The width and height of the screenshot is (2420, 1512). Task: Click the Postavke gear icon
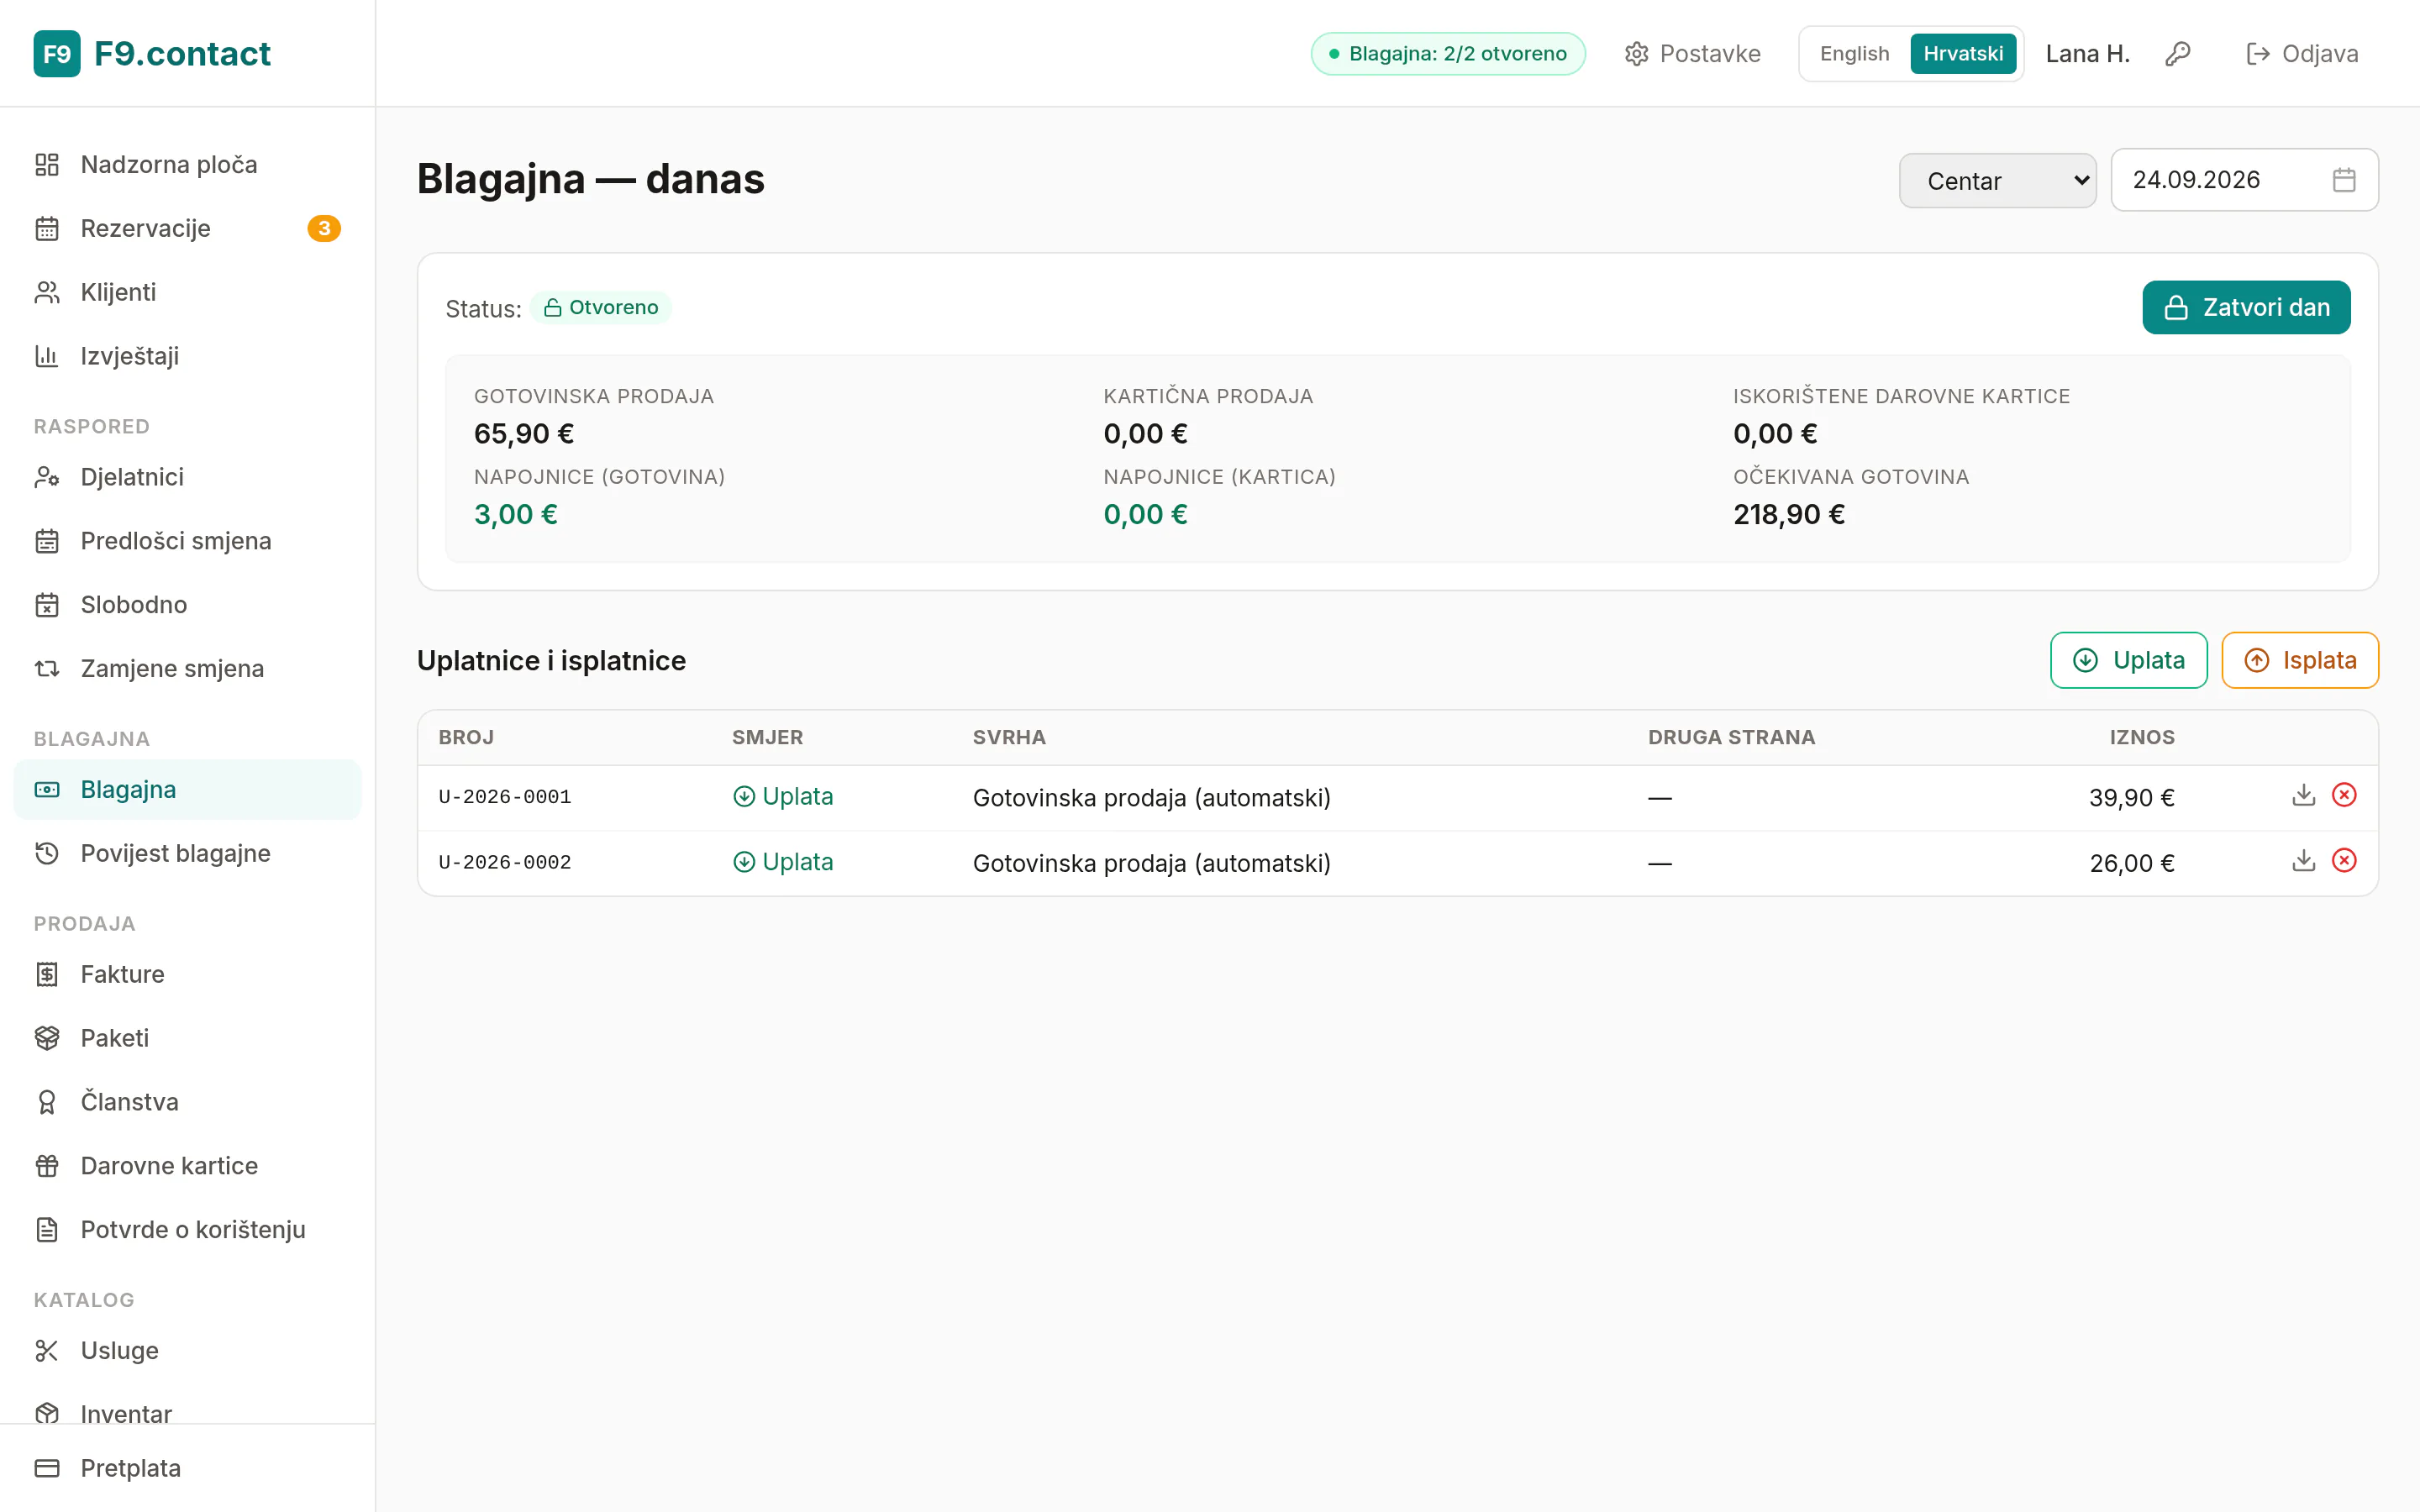1636,54
